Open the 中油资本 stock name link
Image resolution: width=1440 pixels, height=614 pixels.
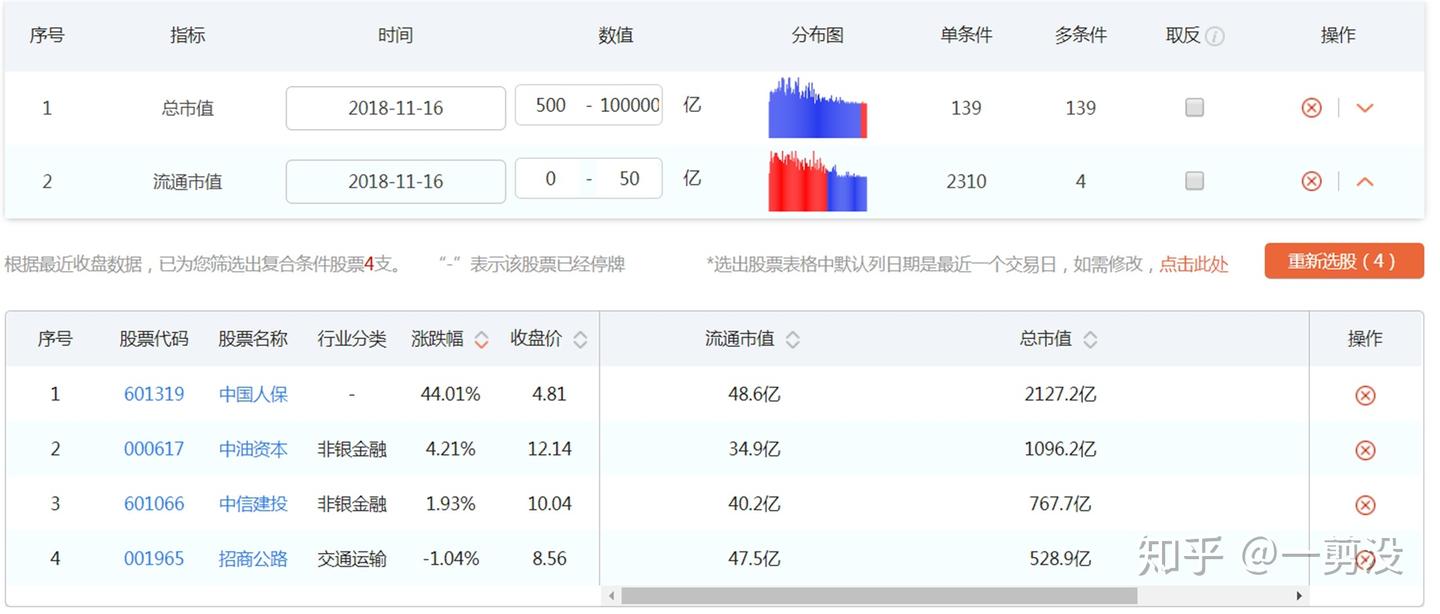tap(252, 449)
